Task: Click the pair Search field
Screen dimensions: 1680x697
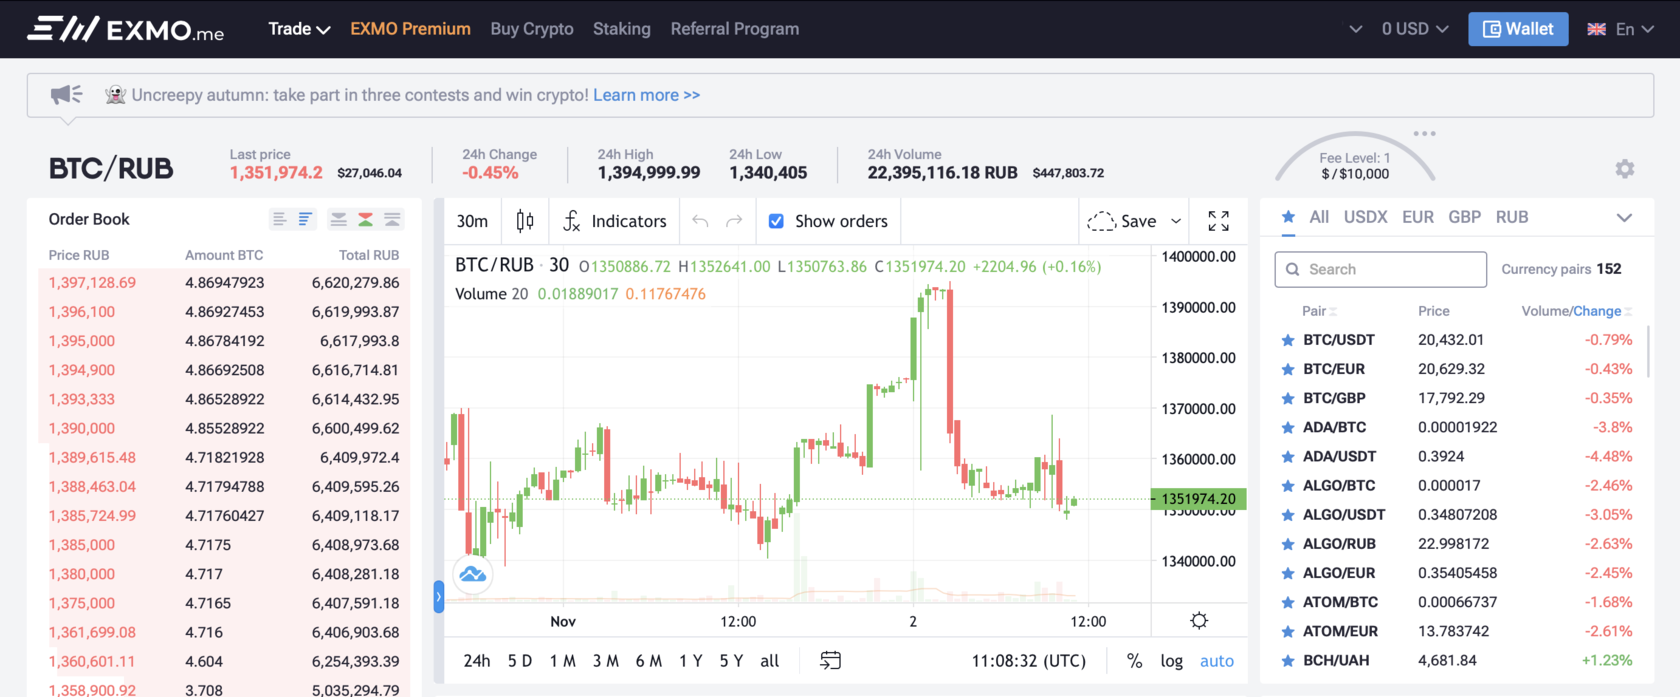Action: click(x=1380, y=269)
